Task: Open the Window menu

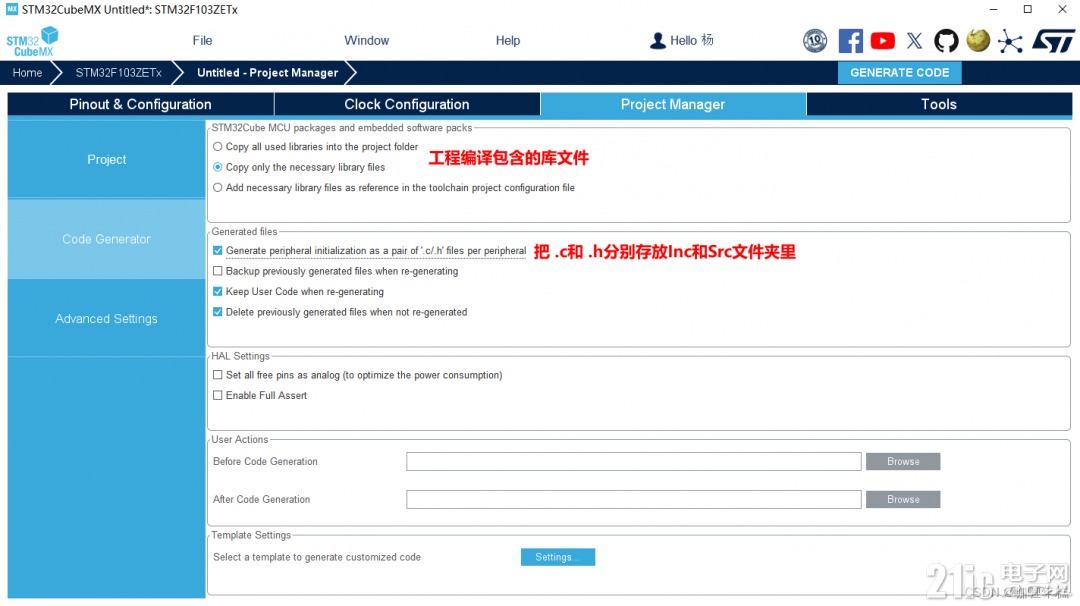Action: [x=366, y=41]
